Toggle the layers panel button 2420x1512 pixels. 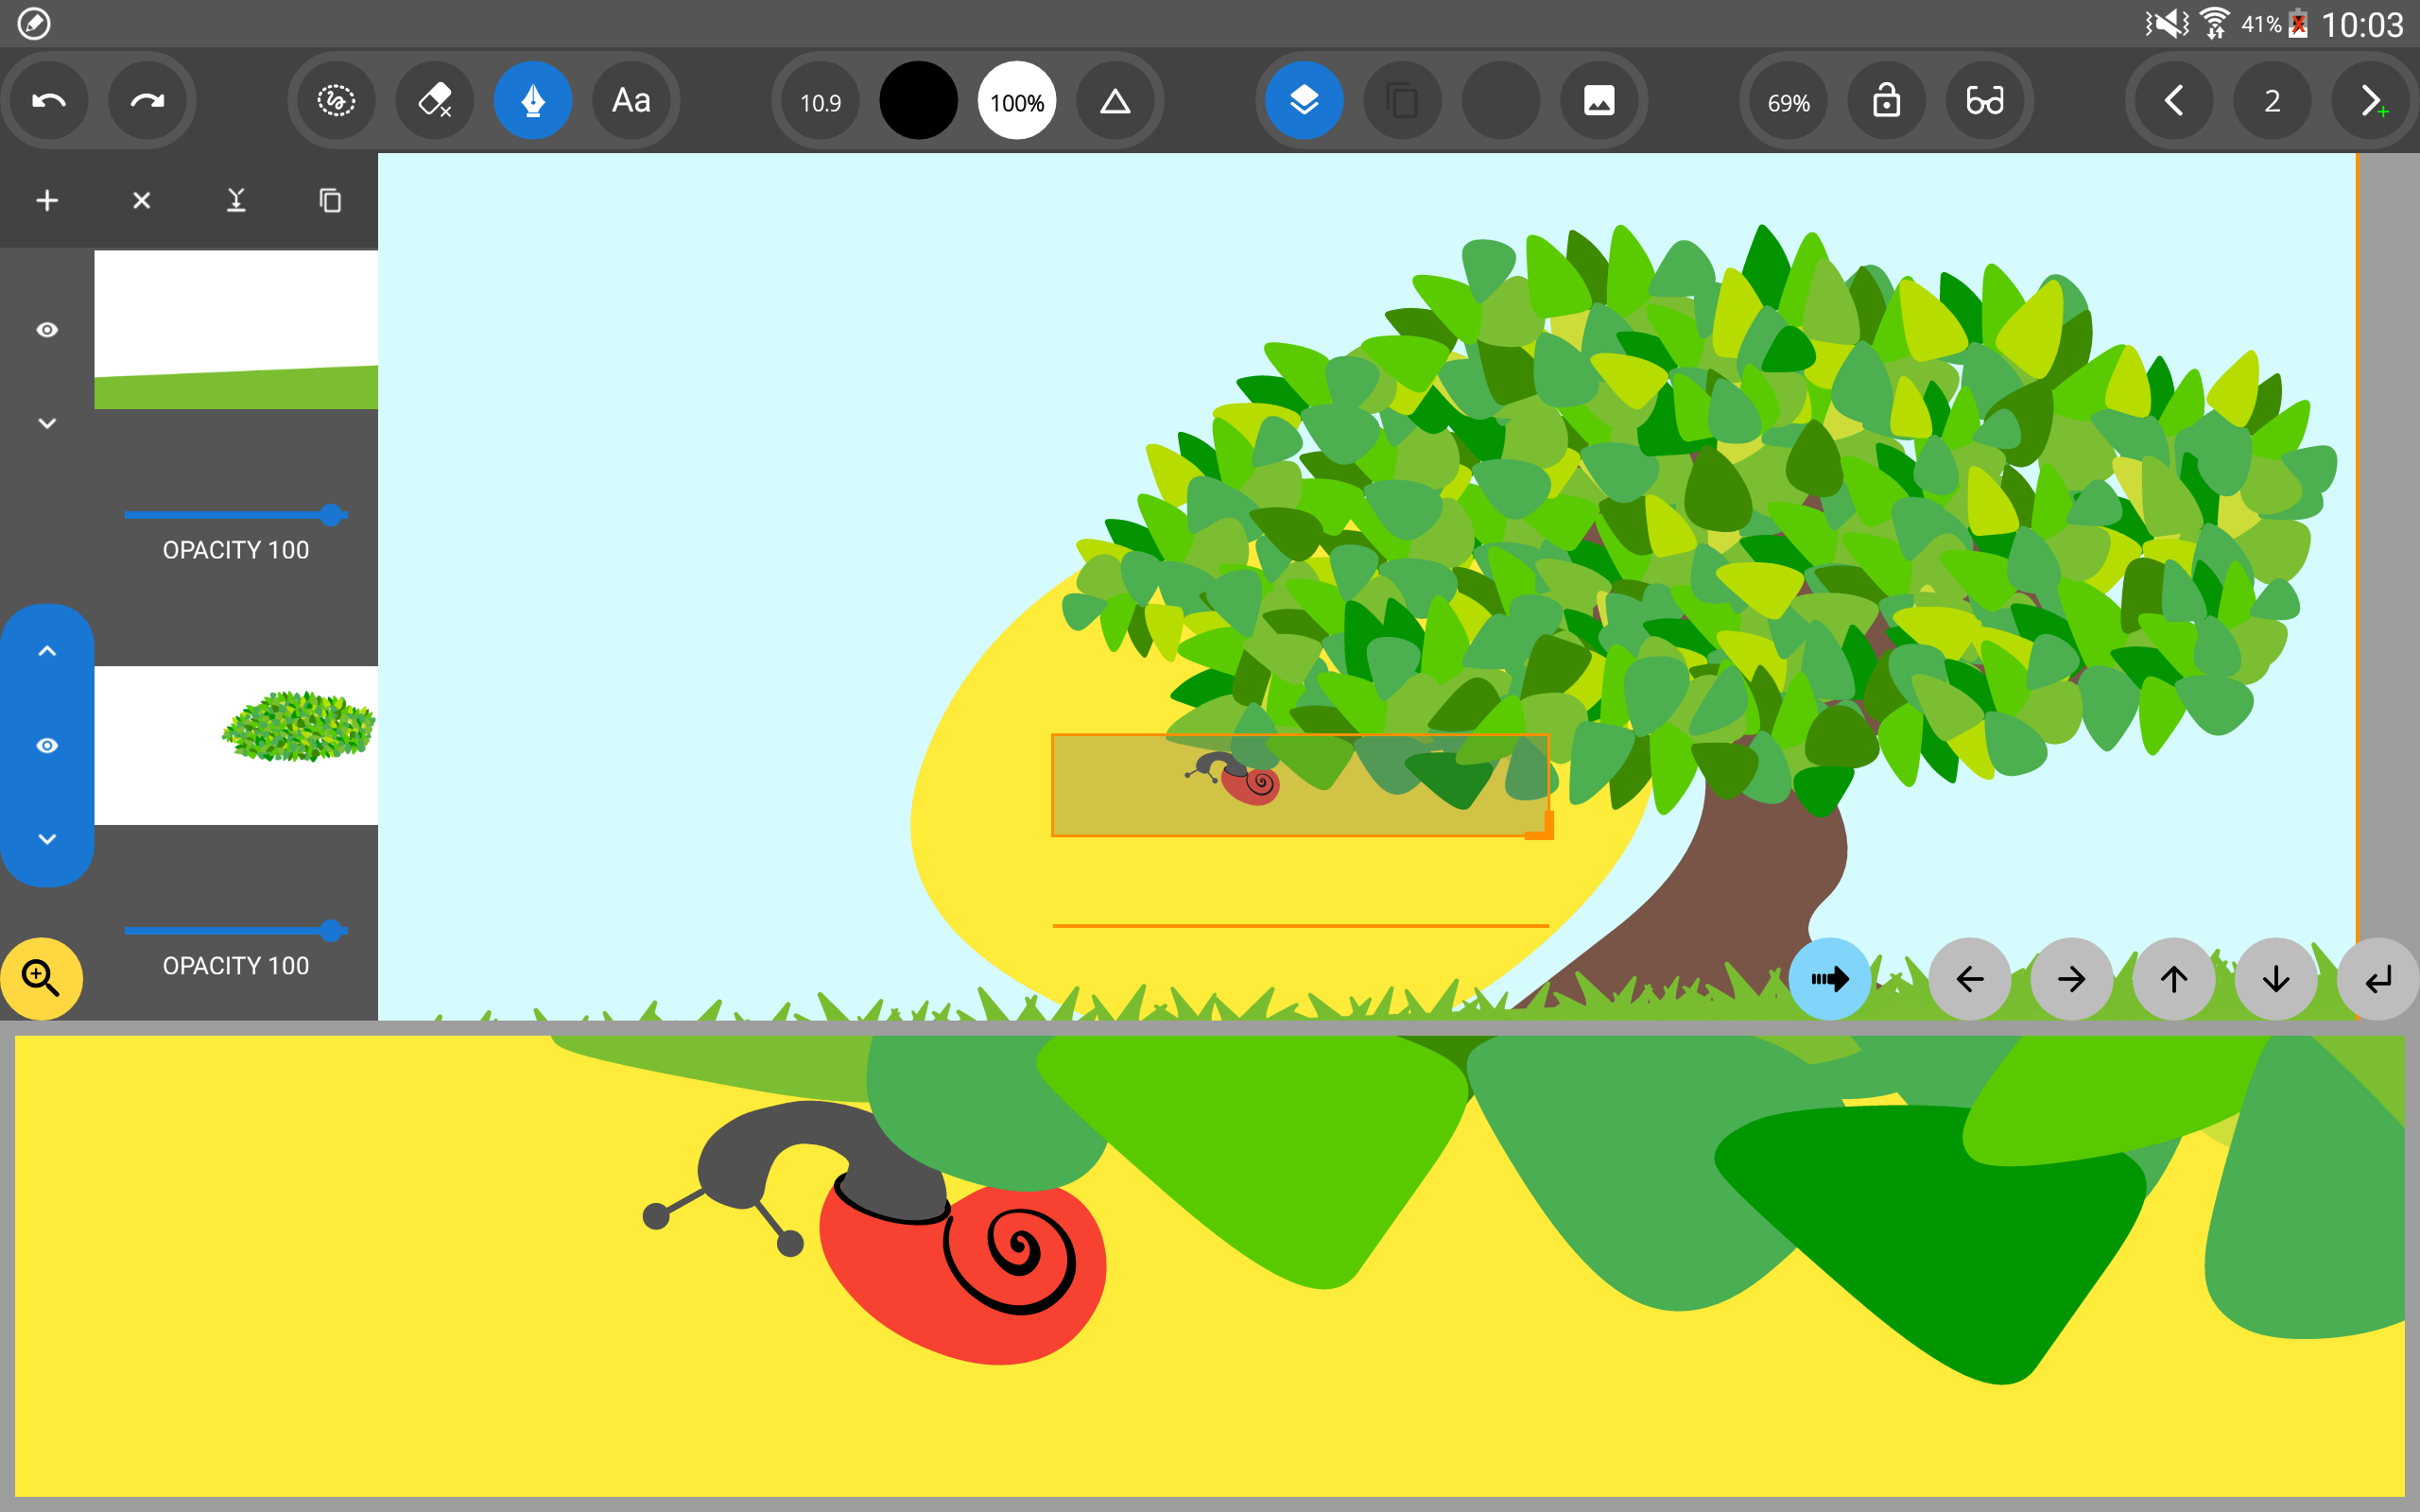point(1304,101)
